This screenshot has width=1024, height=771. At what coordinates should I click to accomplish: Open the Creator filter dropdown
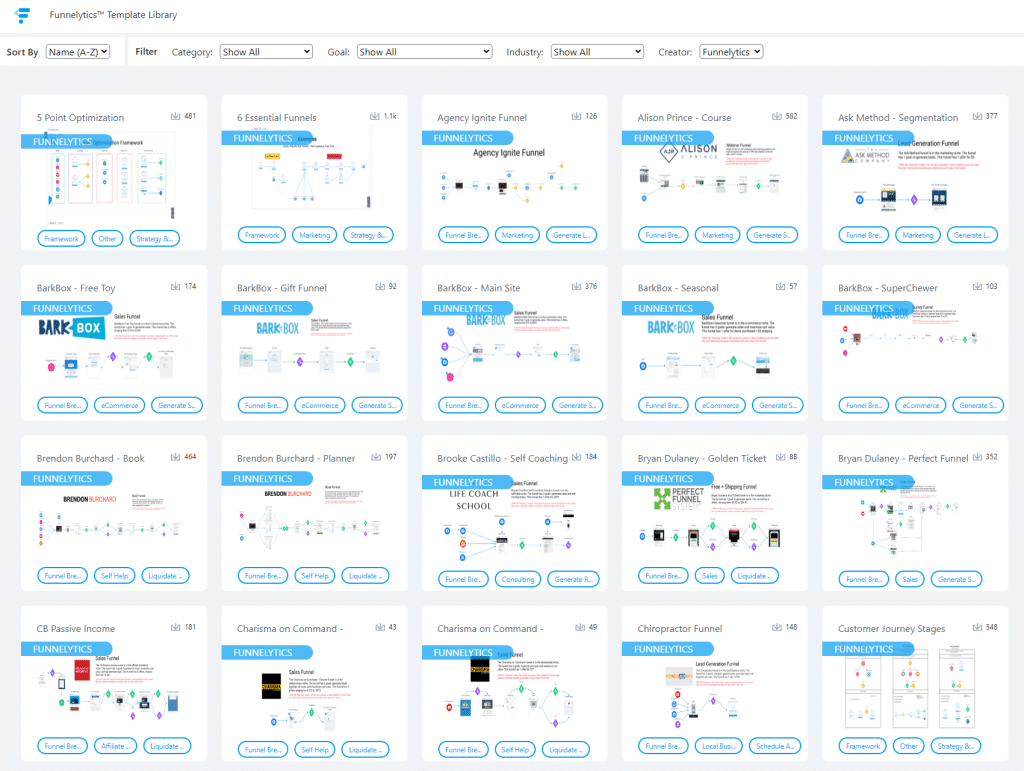tap(731, 52)
